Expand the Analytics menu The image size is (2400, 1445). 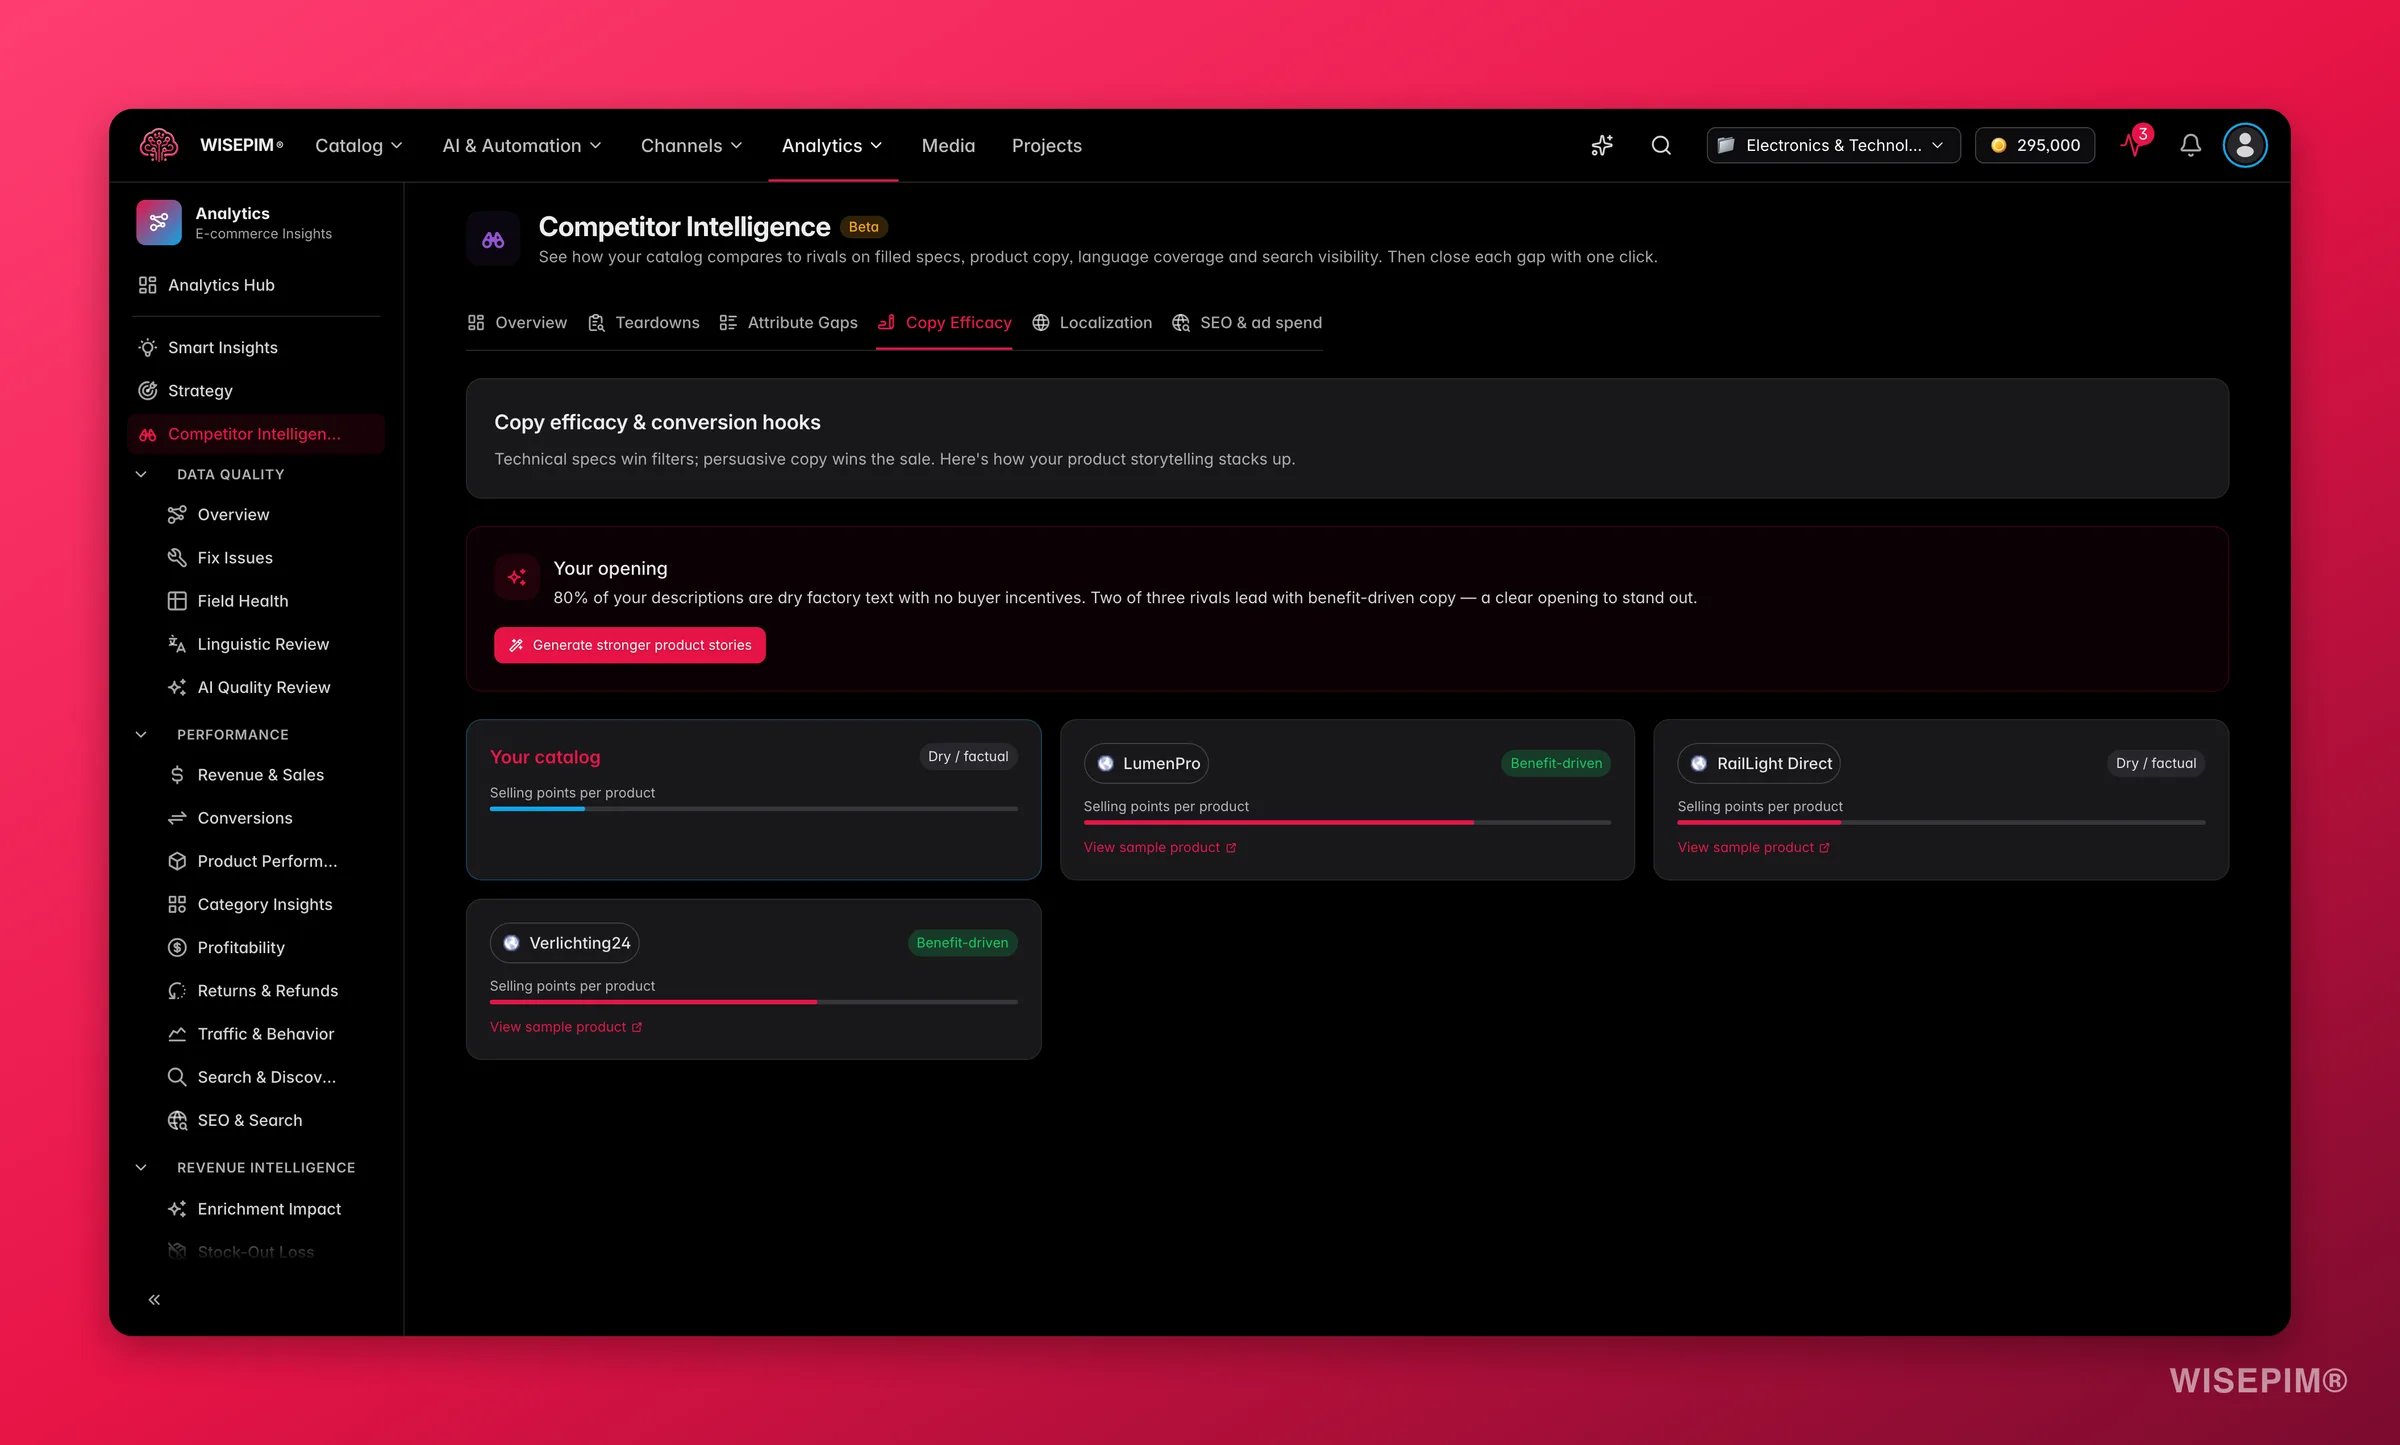(x=832, y=145)
